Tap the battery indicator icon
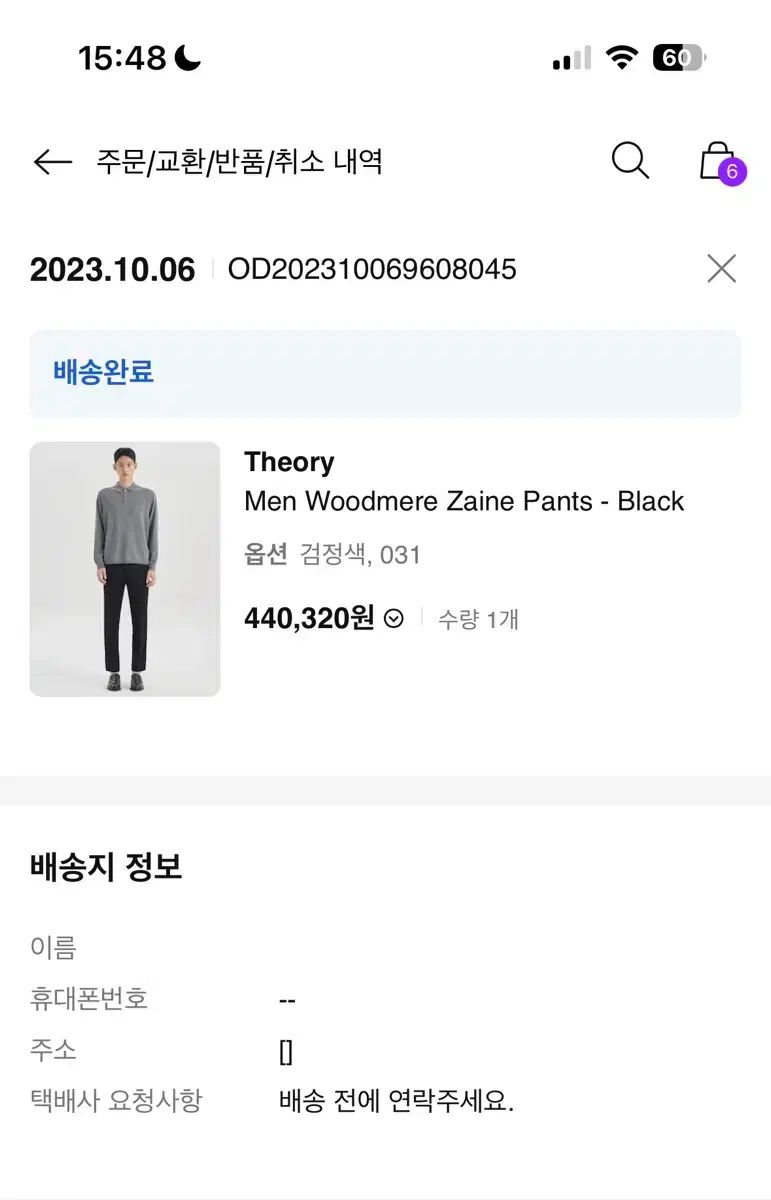Image resolution: width=771 pixels, height=1200 pixels. point(679,58)
